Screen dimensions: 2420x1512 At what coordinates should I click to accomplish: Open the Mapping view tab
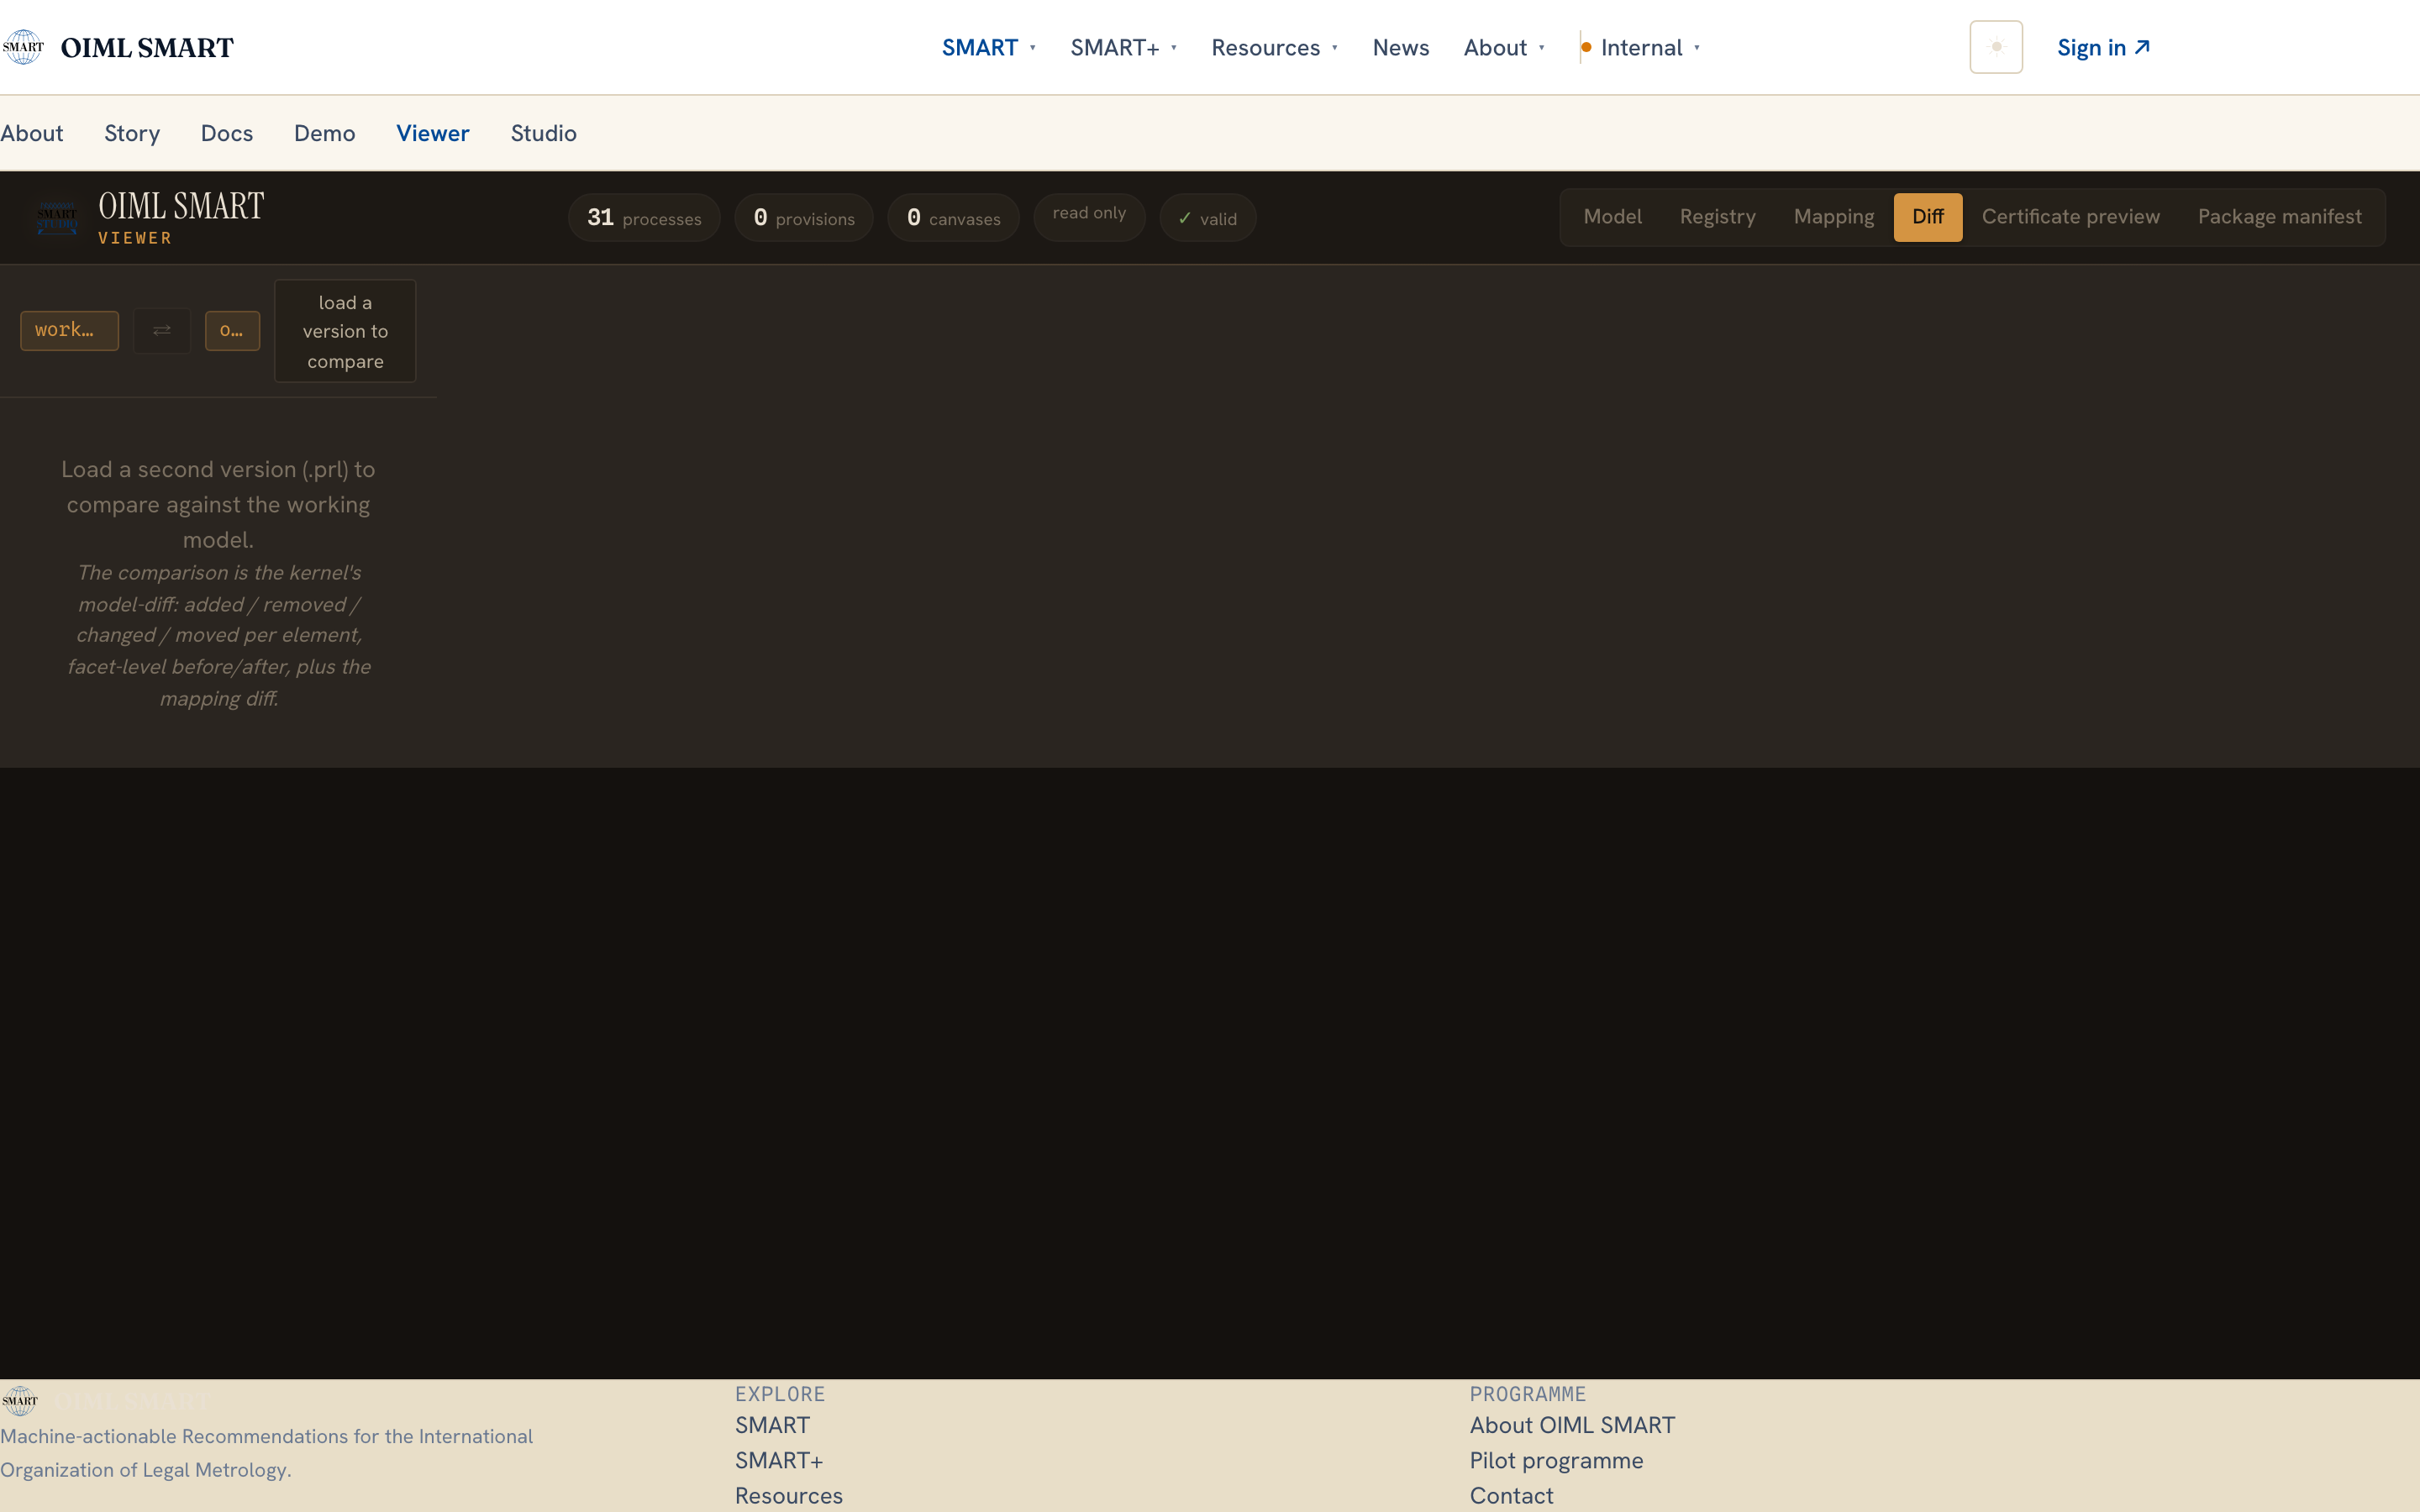tap(1834, 217)
